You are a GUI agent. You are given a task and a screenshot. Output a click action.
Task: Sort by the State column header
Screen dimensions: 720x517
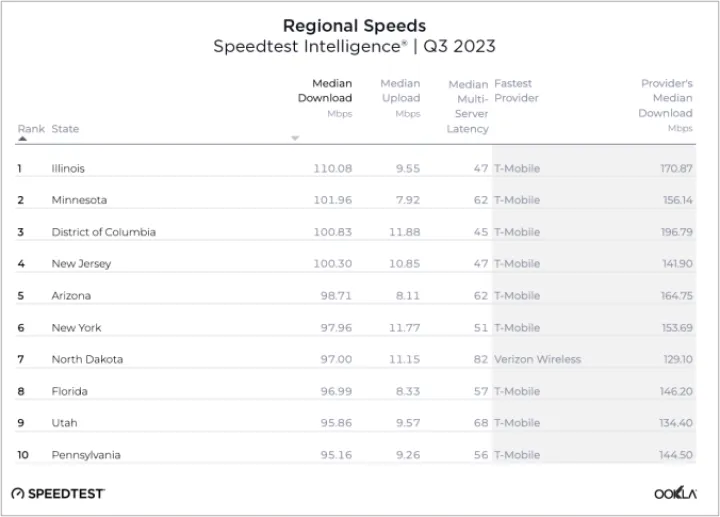[x=65, y=129]
